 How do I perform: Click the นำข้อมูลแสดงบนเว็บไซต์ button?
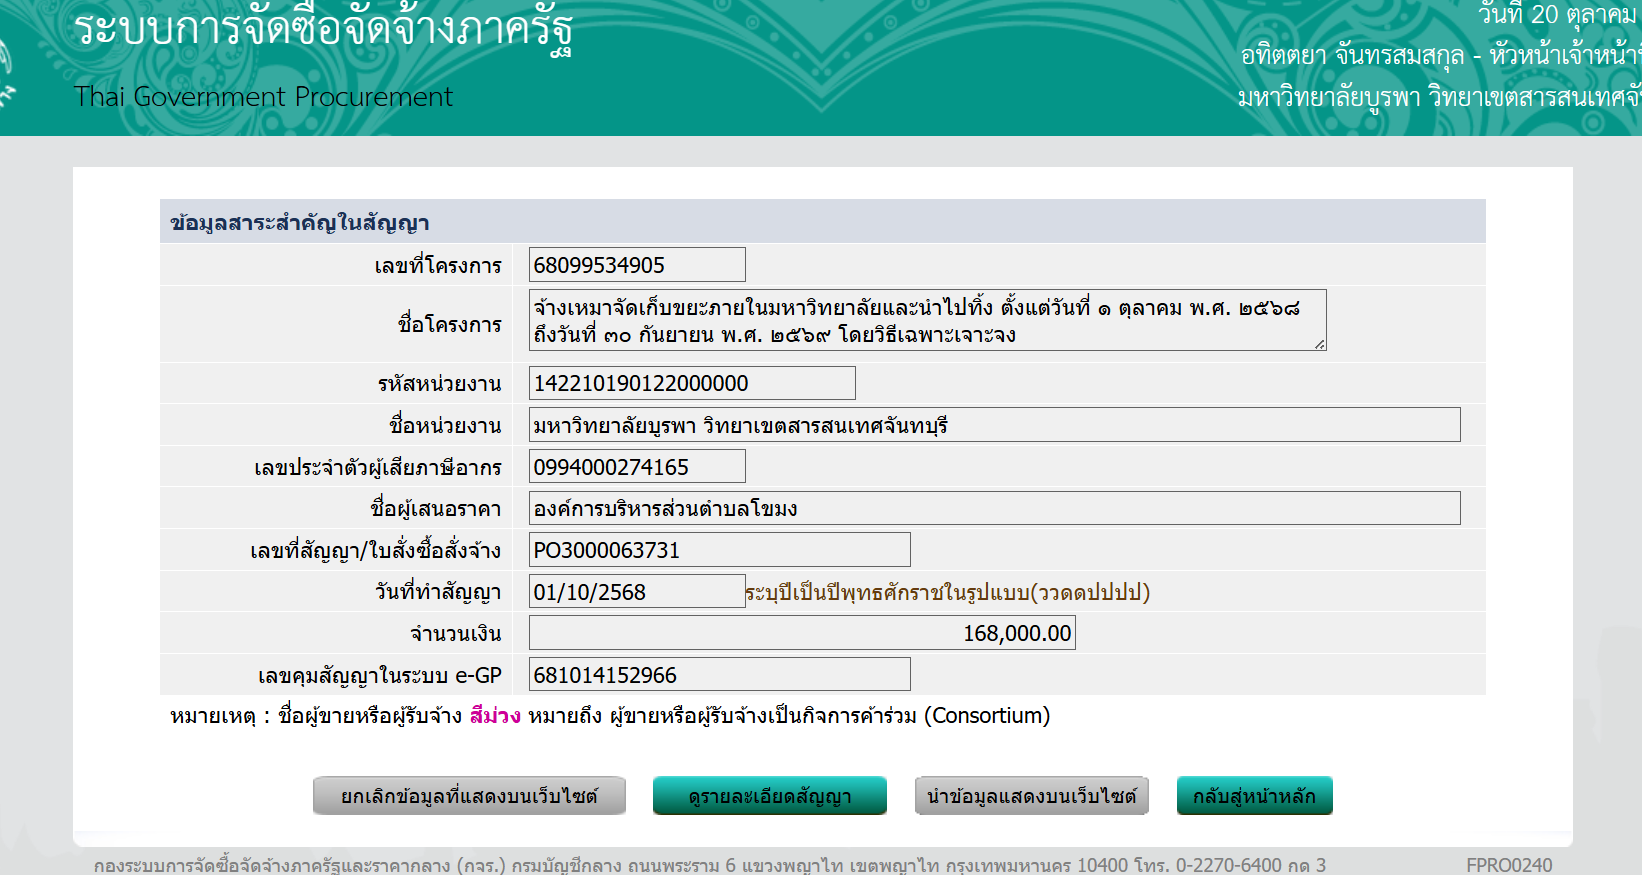tap(1031, 796)
